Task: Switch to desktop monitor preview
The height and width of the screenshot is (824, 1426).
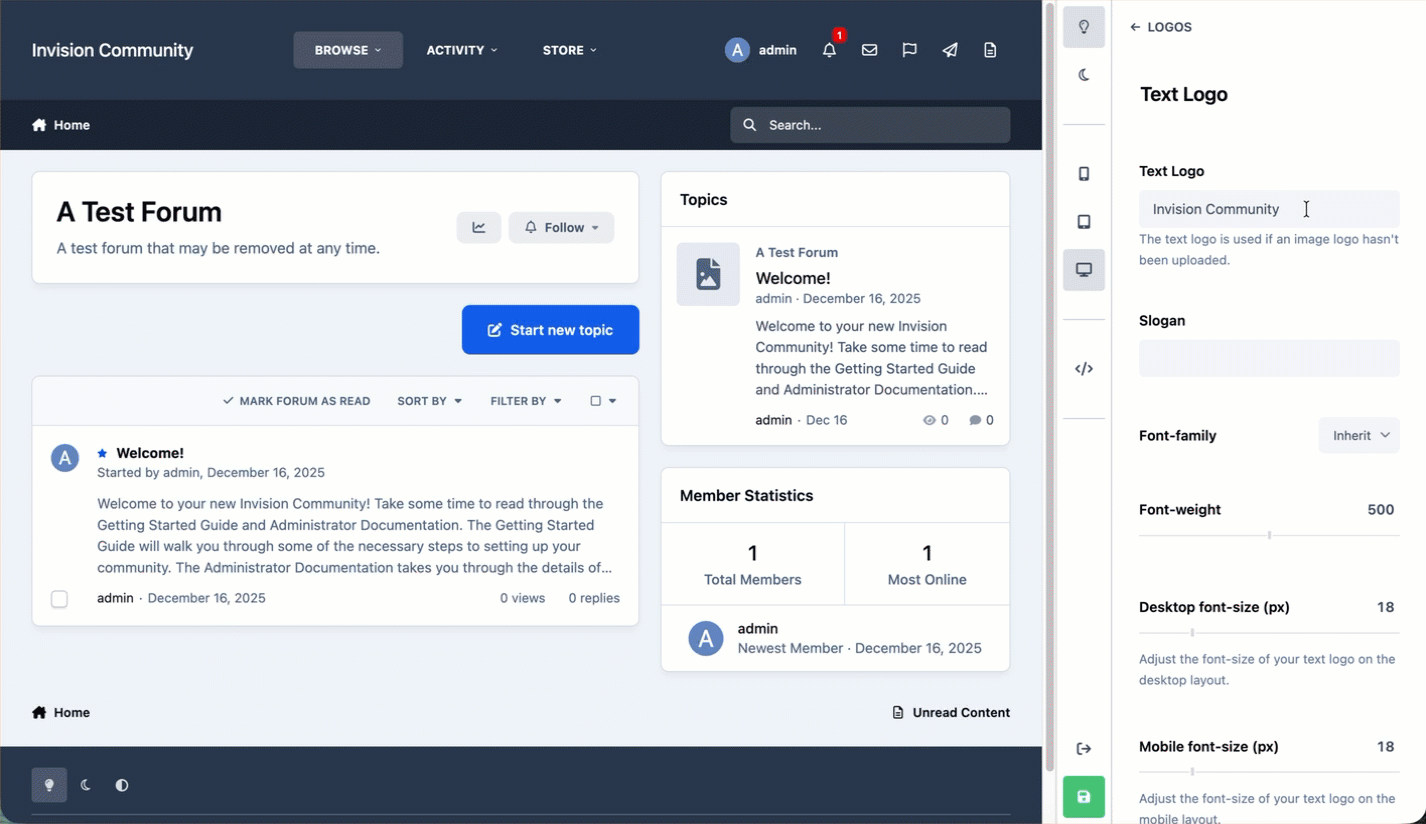Action: tap(1084, 270)
